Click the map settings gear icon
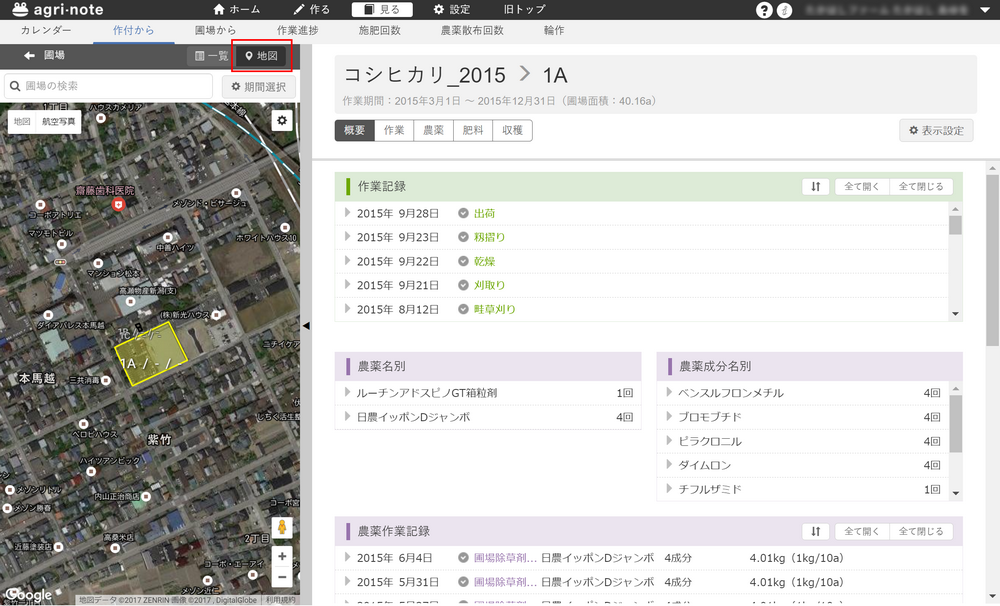 pos(282,121)
